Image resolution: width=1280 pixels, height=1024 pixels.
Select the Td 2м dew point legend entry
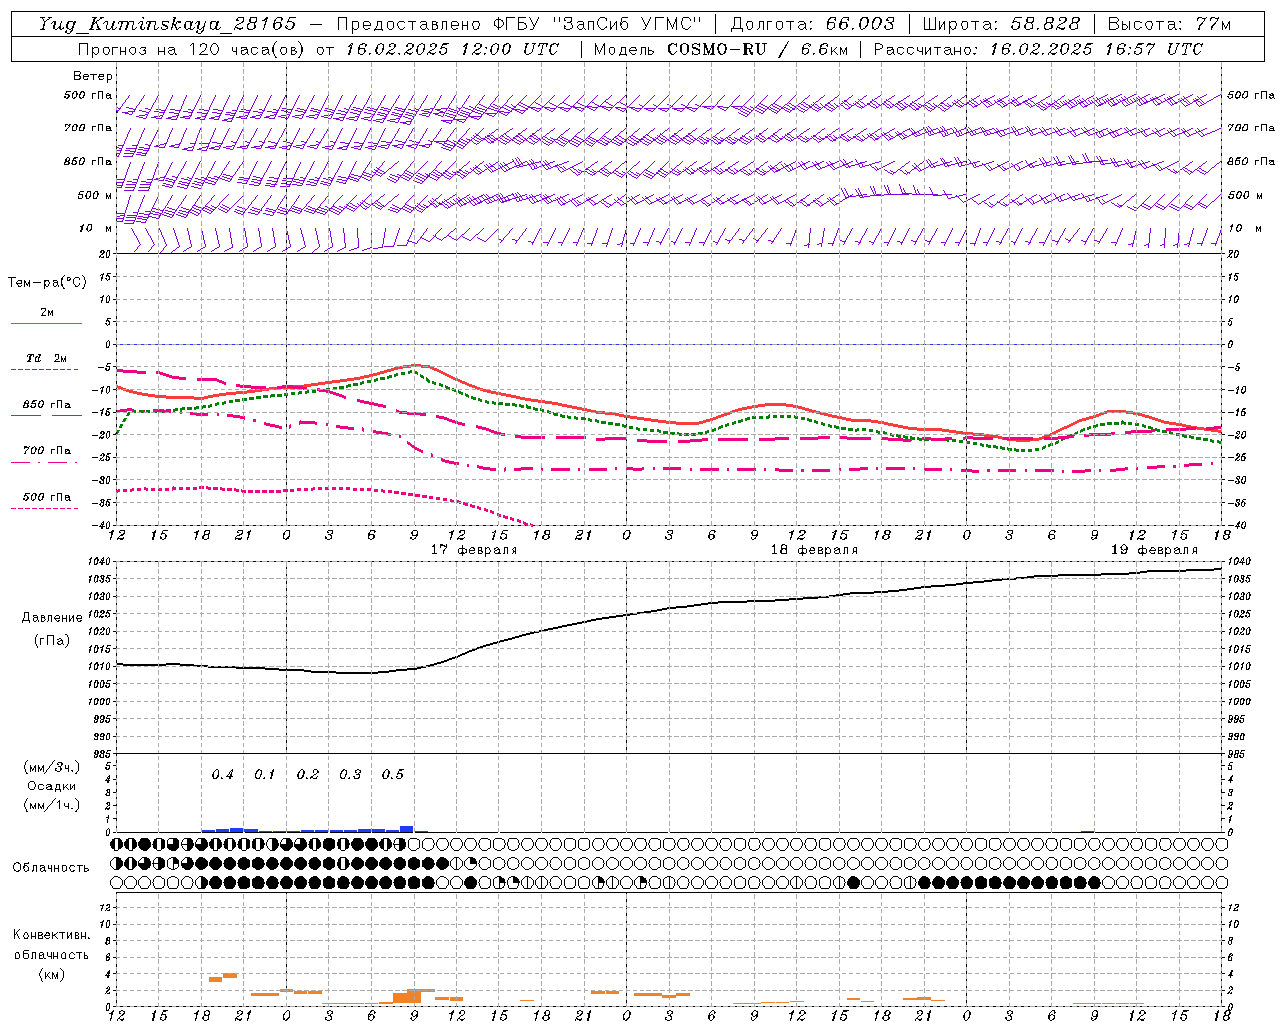tap(46, 359)
